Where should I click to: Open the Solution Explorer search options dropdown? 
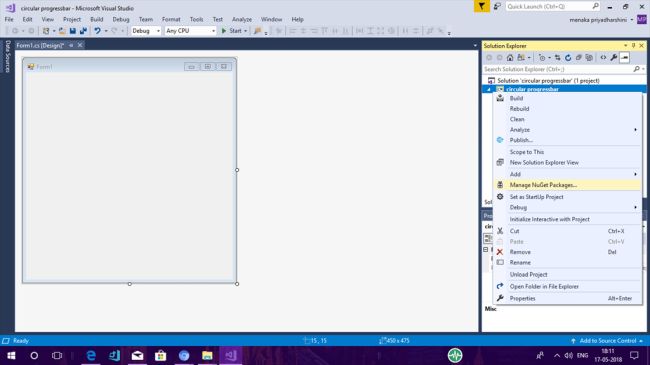(643, 69)
